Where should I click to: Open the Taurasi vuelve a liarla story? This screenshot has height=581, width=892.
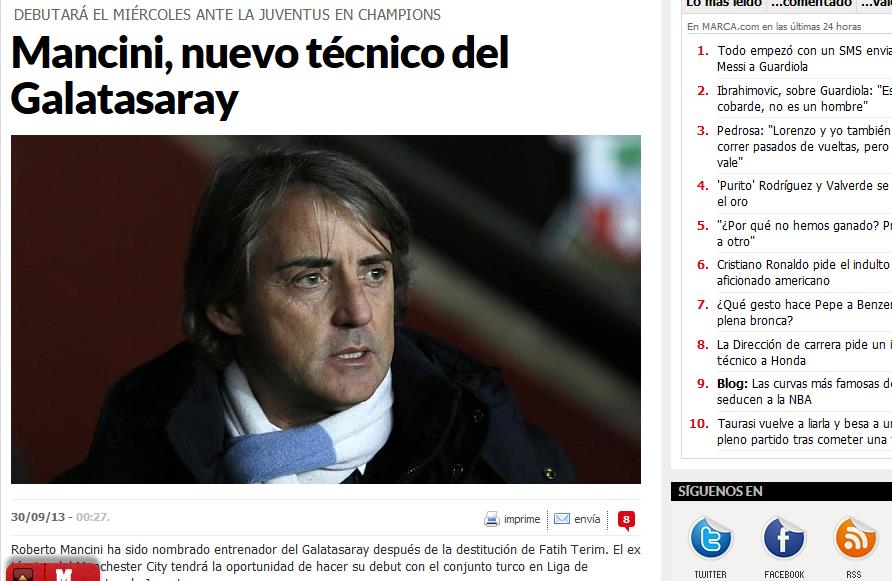click(804, 431)
